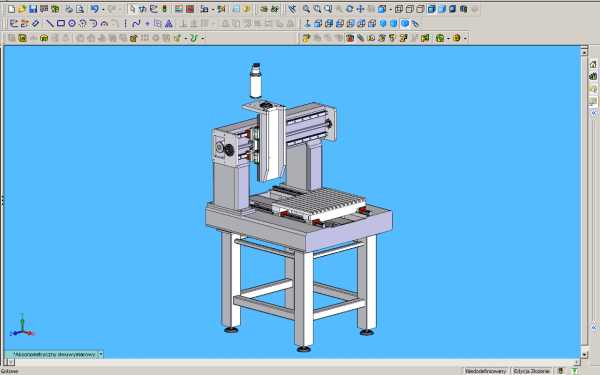The width and height of the screenshot is (600, 375).
Task: Toggle Hidden Lines Removed display mode
Action: click(x=421, y=9)
